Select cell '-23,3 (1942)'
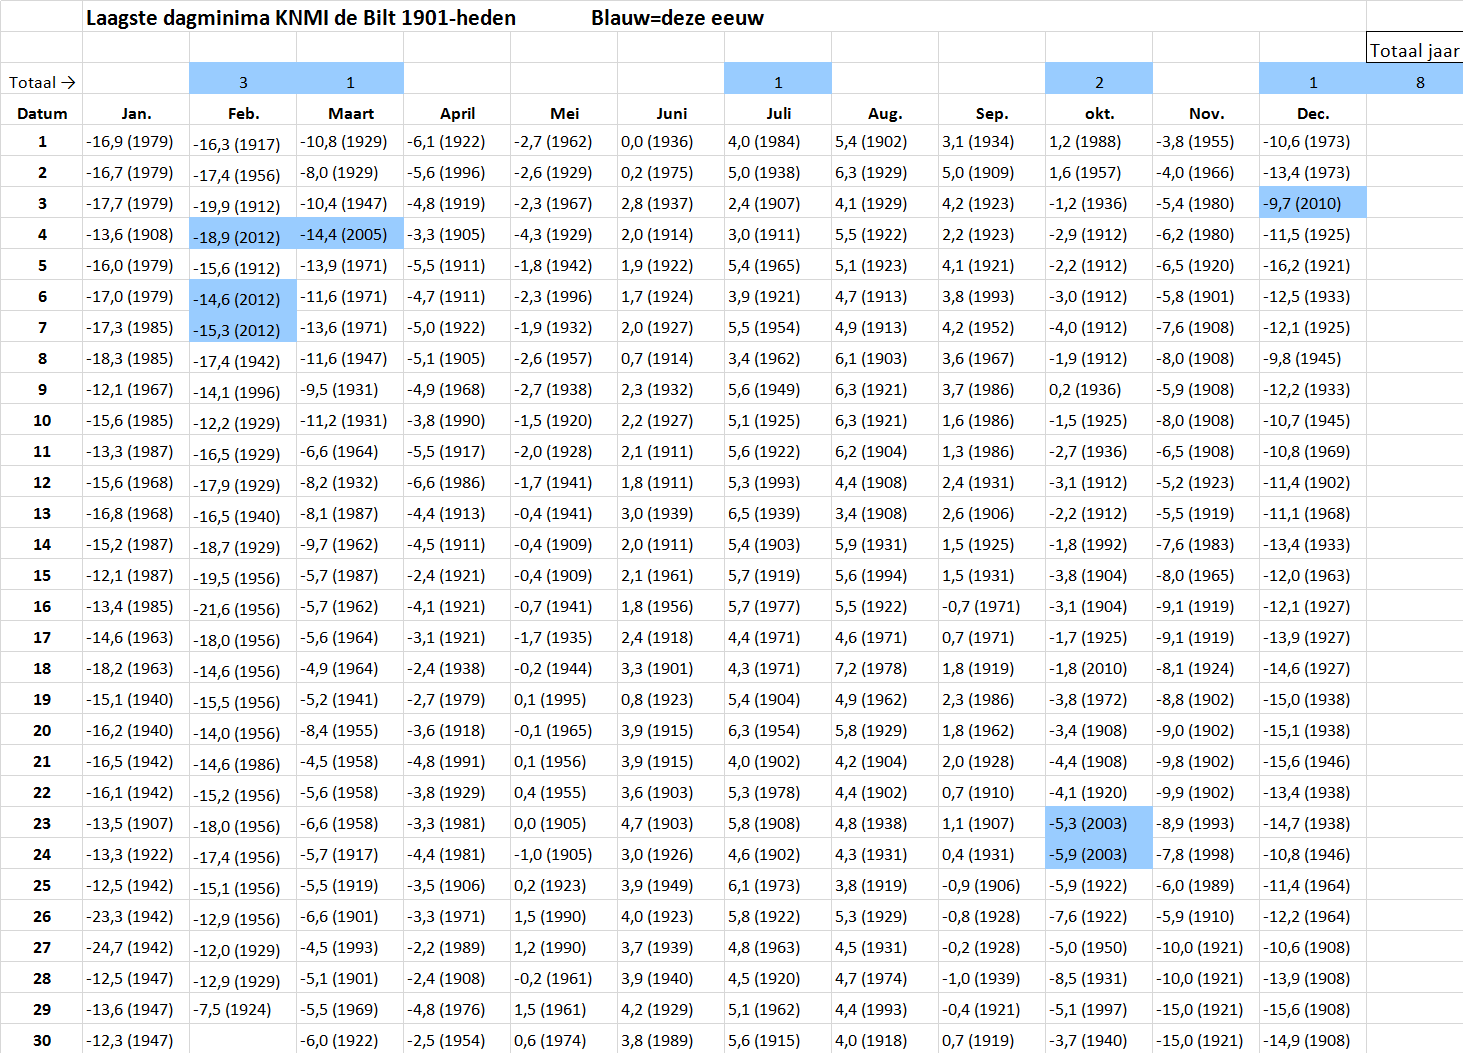 tap(136, 916)
